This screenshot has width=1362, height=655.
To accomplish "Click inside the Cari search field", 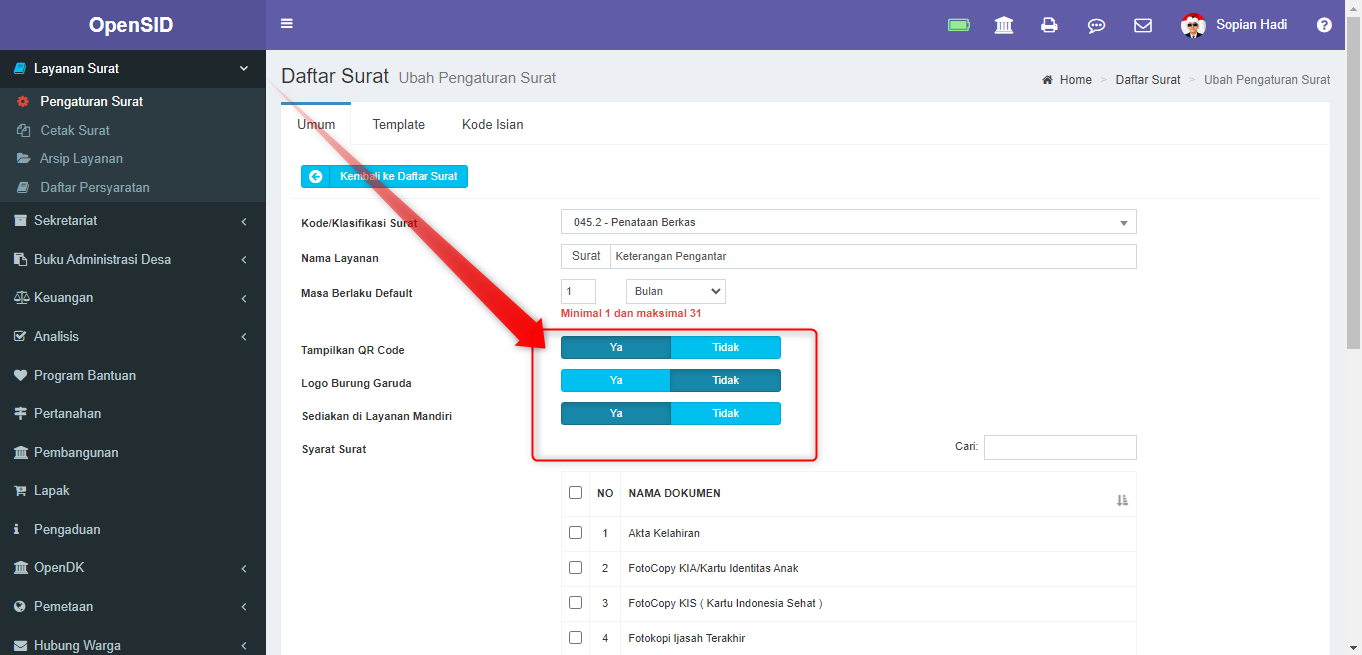I will [1059, 447].
